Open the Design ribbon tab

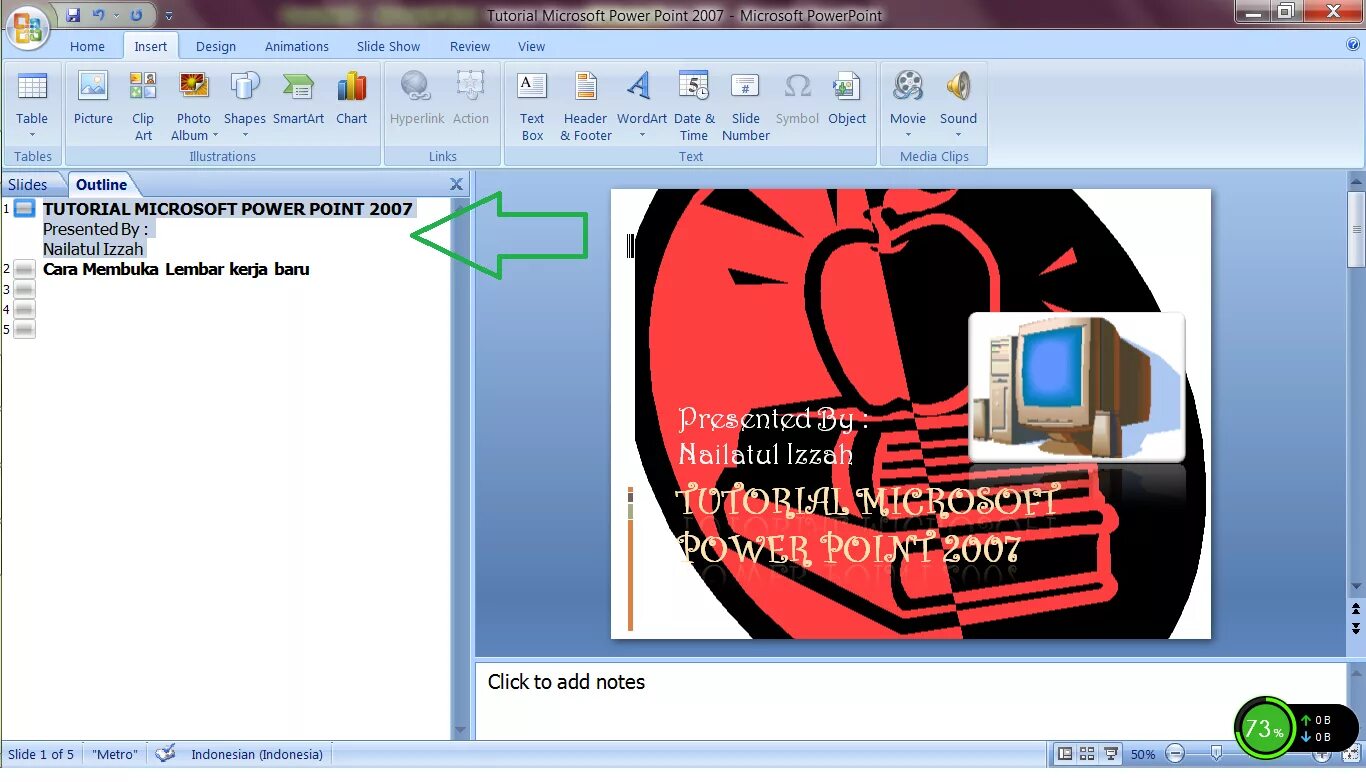tap(216, 47)
